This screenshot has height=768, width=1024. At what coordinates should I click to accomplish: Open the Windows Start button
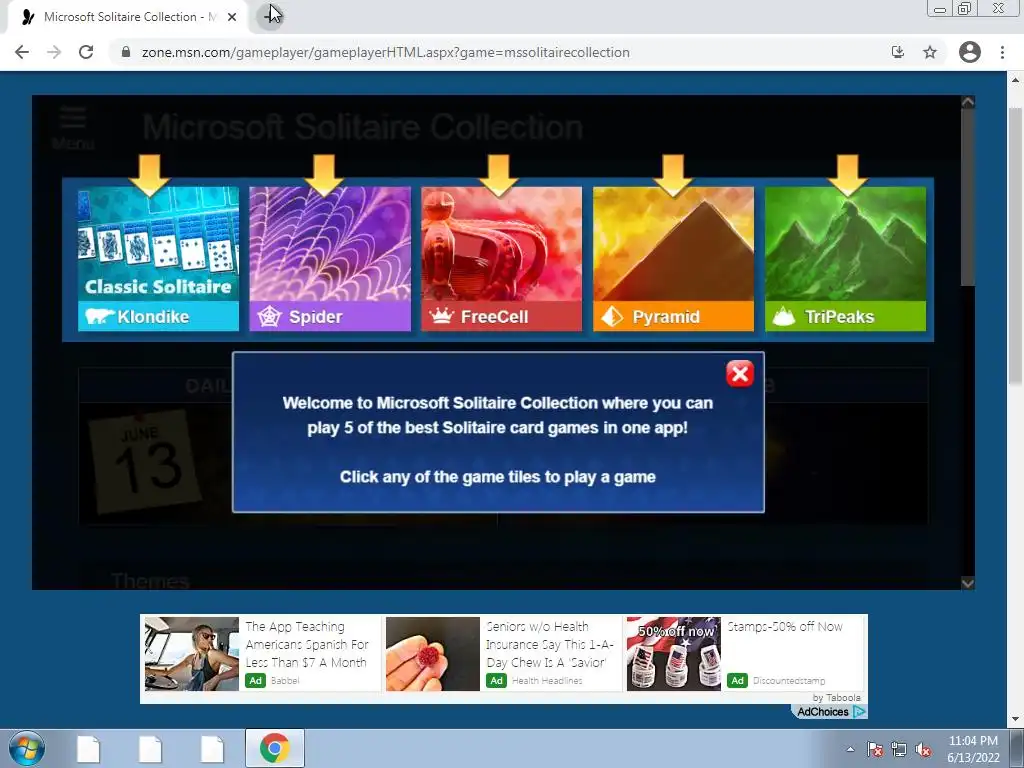pyautogui.click(x=26, y=748)
